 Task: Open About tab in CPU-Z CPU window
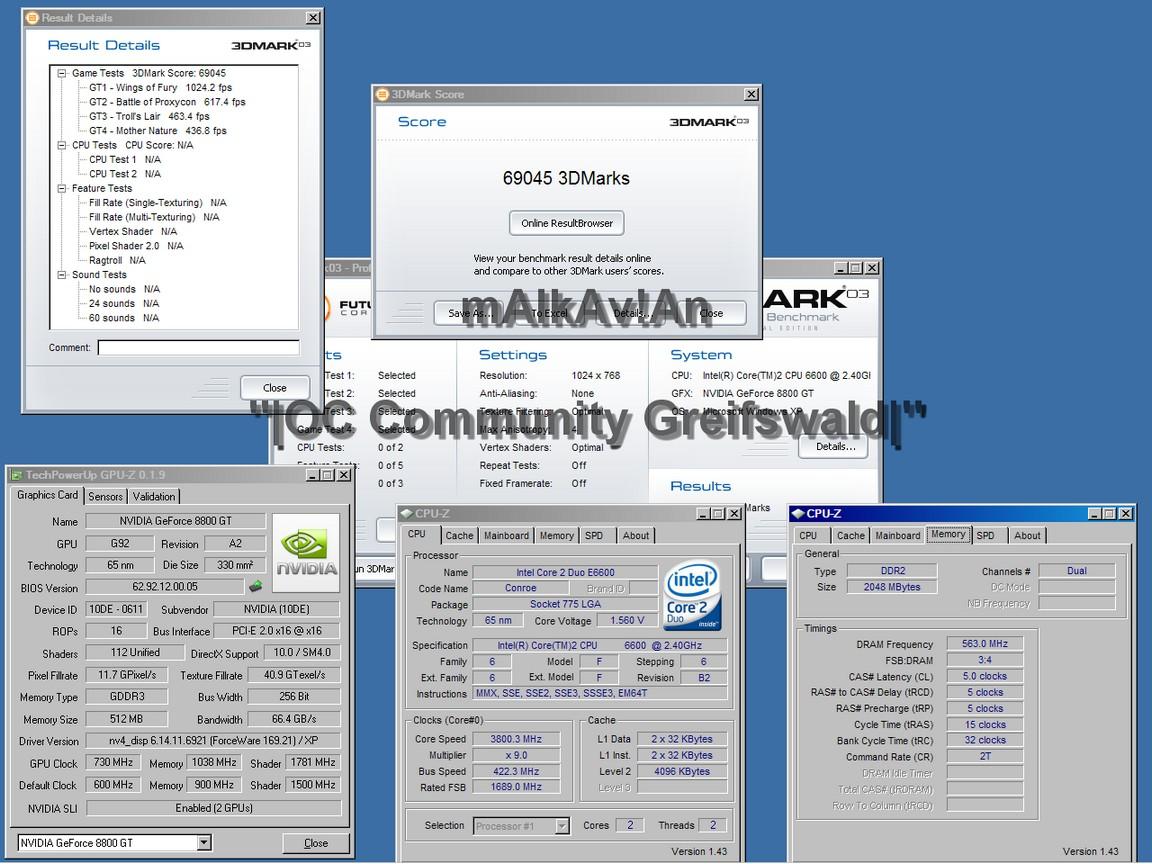pyautogui.click(x=636, y=536)
